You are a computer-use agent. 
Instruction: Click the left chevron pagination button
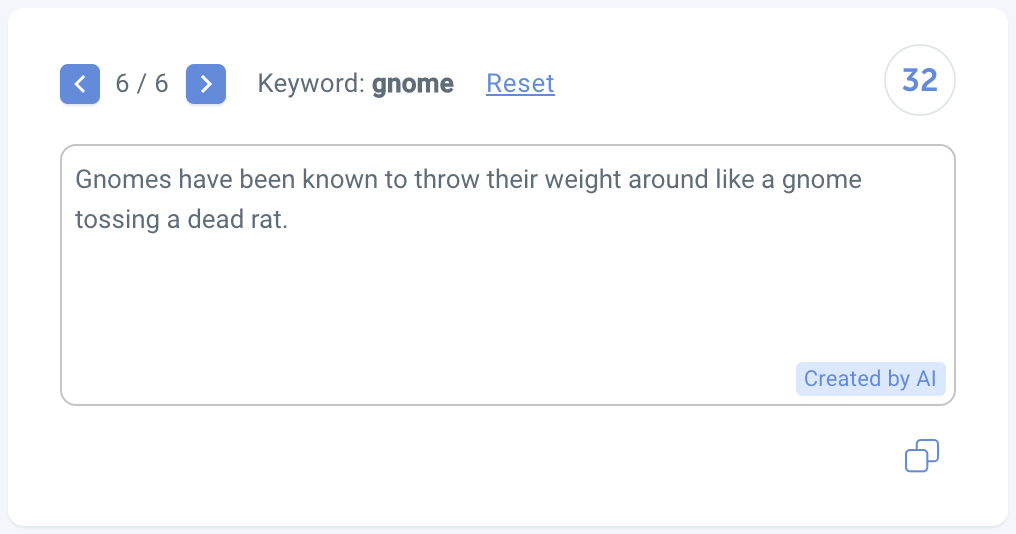[x=80, y=84]
